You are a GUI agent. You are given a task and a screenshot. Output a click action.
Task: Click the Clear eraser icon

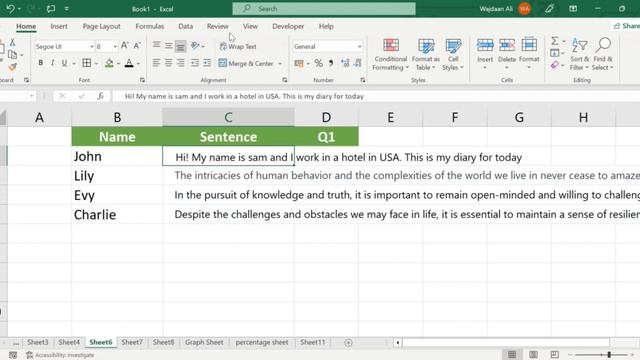tap(554, 65)
